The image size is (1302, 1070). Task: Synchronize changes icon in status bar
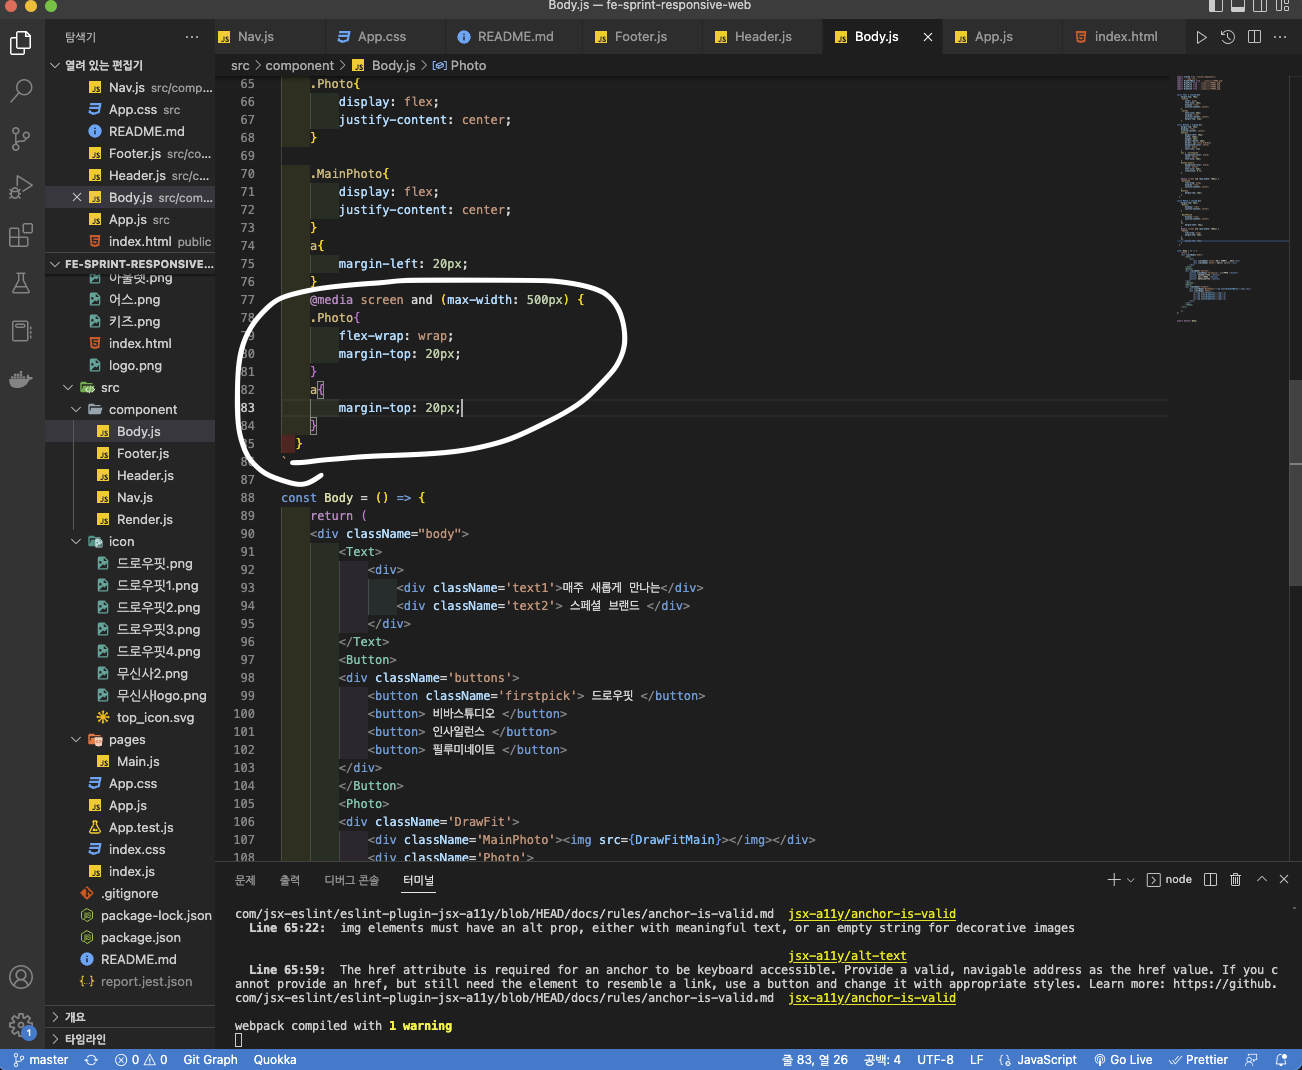tap(91, 1060)
